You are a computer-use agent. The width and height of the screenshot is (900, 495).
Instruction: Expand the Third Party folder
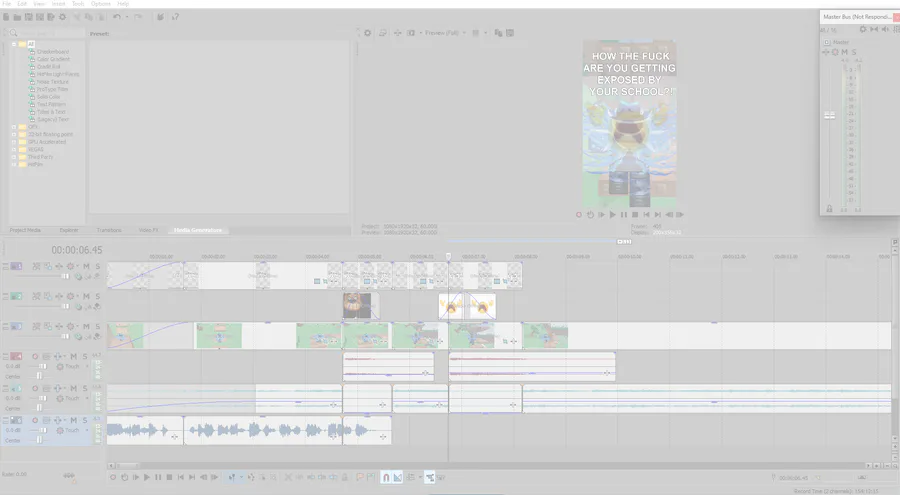14,157
